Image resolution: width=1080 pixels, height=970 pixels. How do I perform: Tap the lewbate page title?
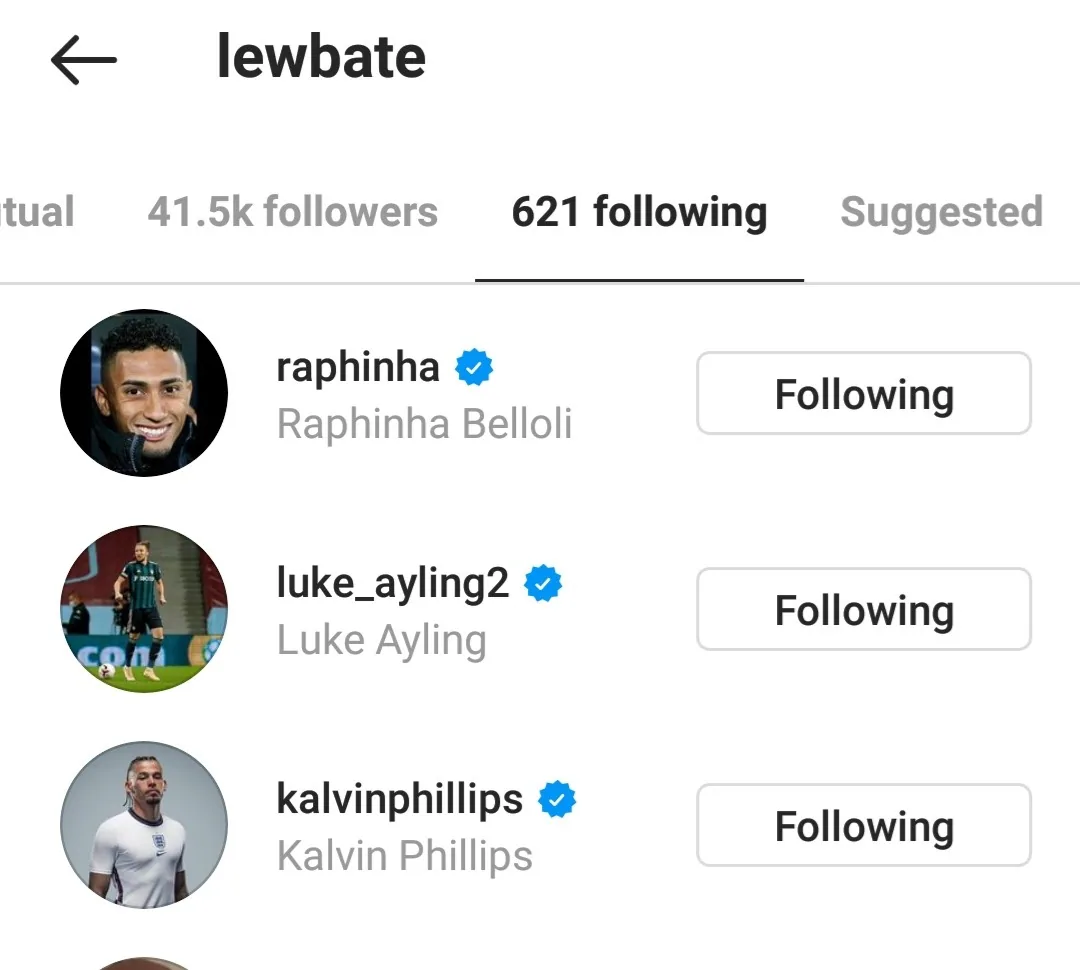321,58
